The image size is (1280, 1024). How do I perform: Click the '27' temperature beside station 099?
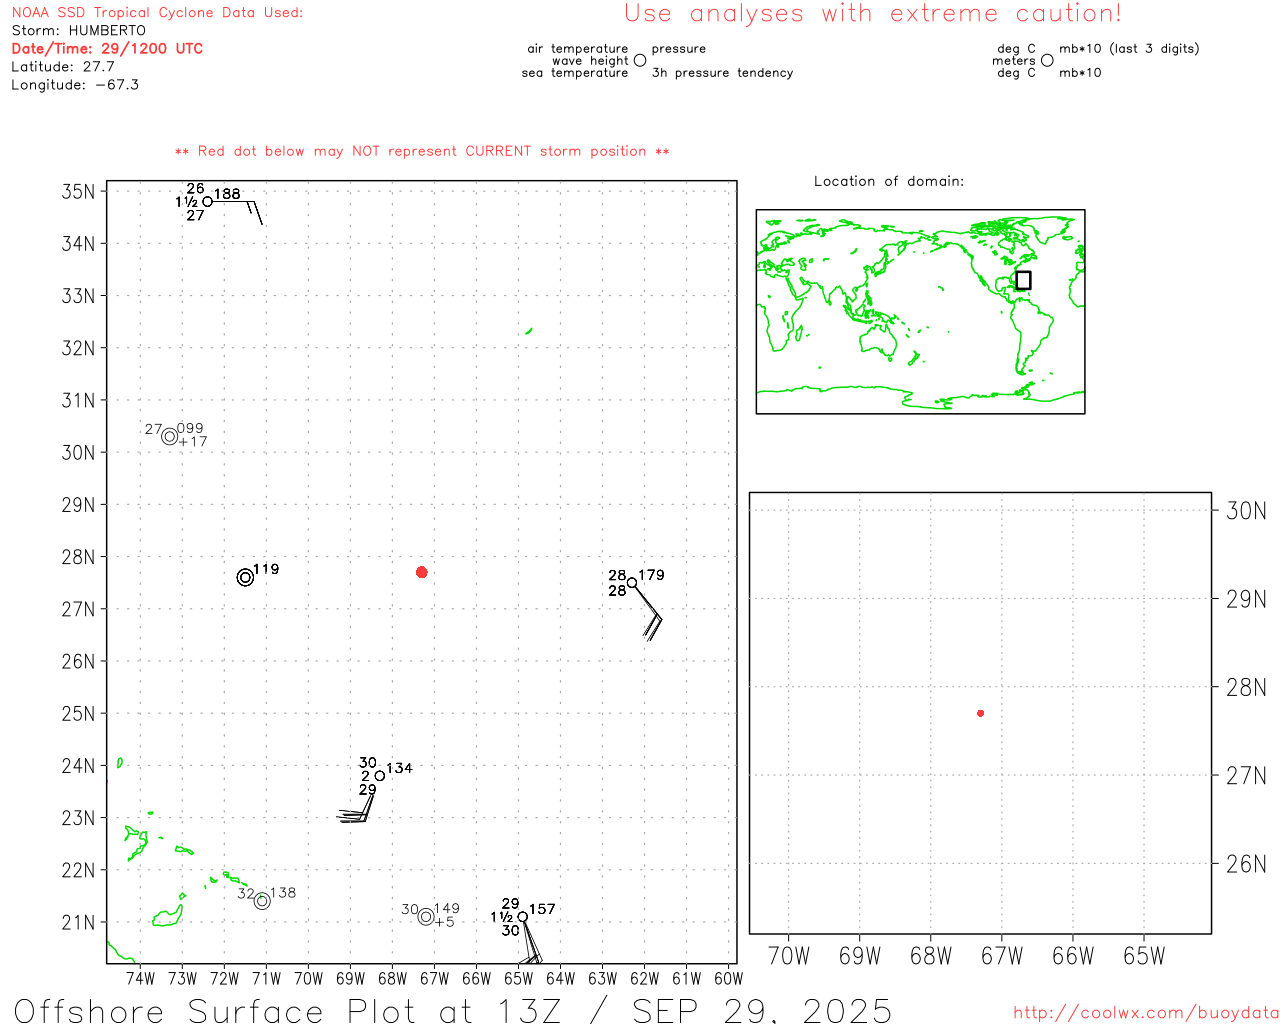pos(153,430)
